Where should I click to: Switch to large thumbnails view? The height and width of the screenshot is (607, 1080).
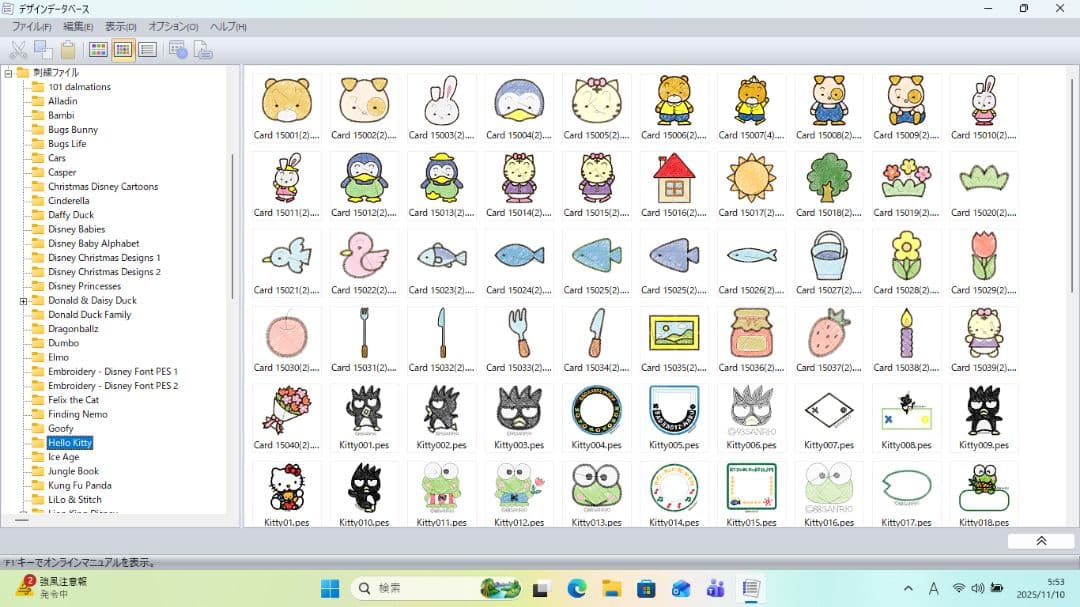tap(98, 50)
